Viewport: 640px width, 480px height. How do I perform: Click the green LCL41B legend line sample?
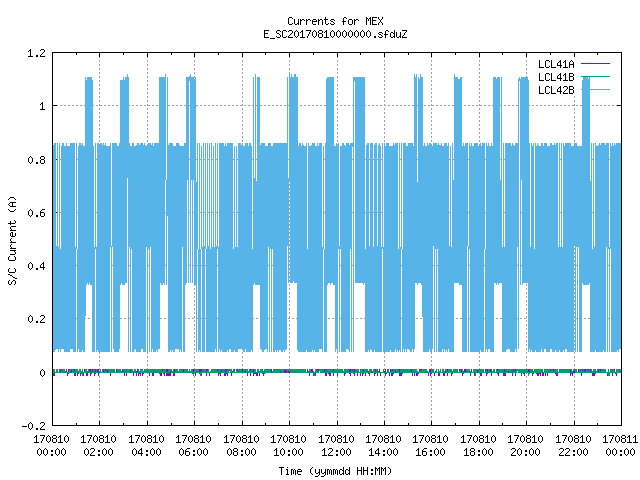(595, 76)
